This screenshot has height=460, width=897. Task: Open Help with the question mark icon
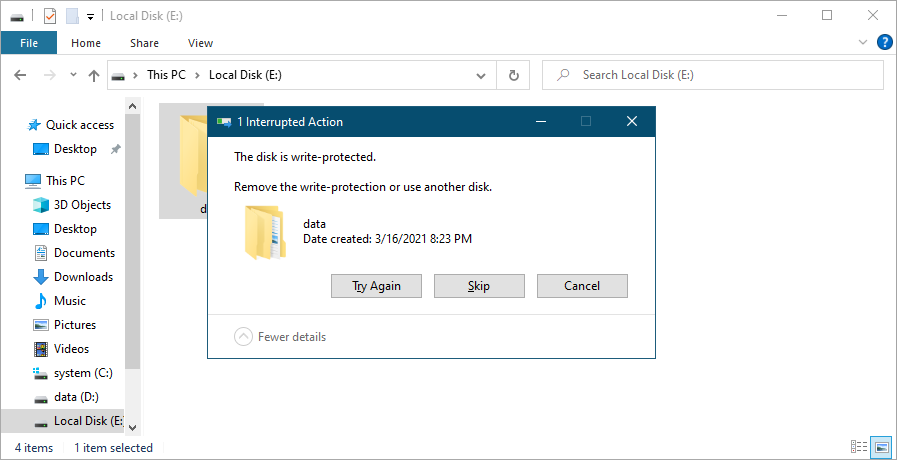tap(884, 42)
